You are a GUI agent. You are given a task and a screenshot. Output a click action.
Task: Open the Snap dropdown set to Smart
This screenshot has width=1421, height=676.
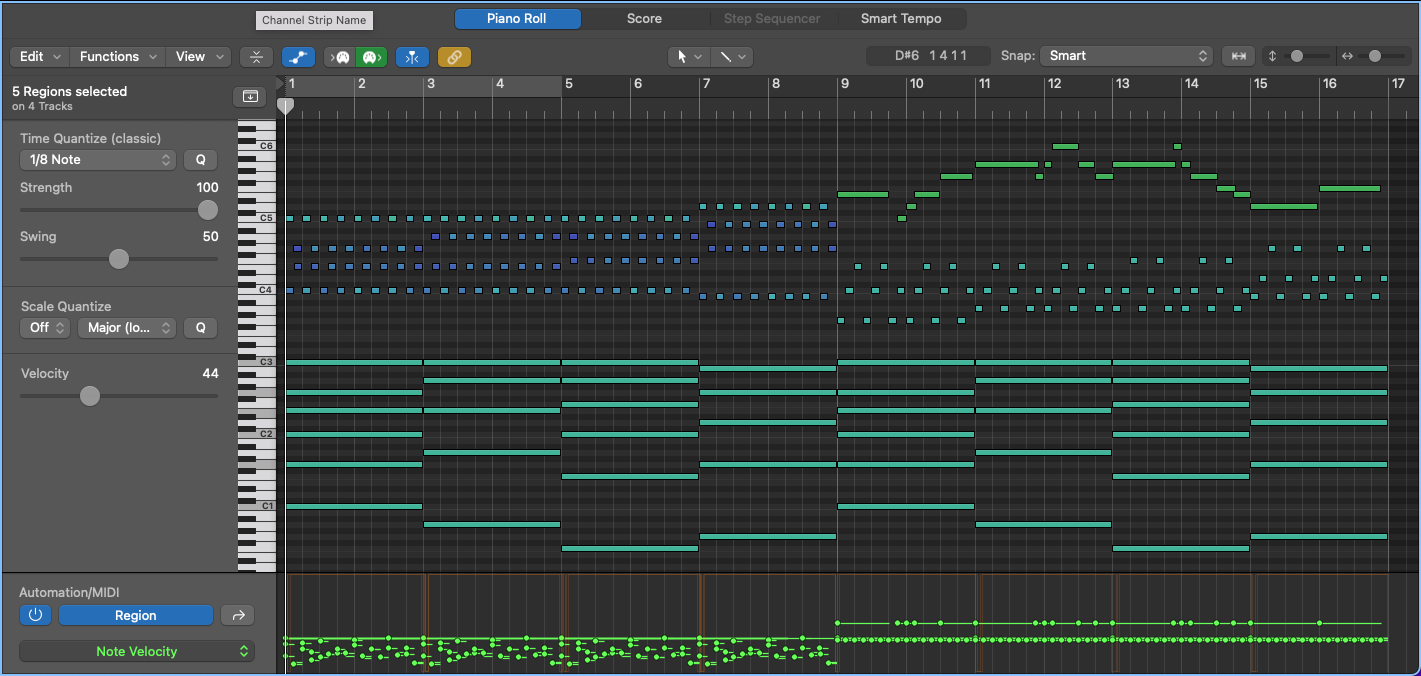[1126, 56]
